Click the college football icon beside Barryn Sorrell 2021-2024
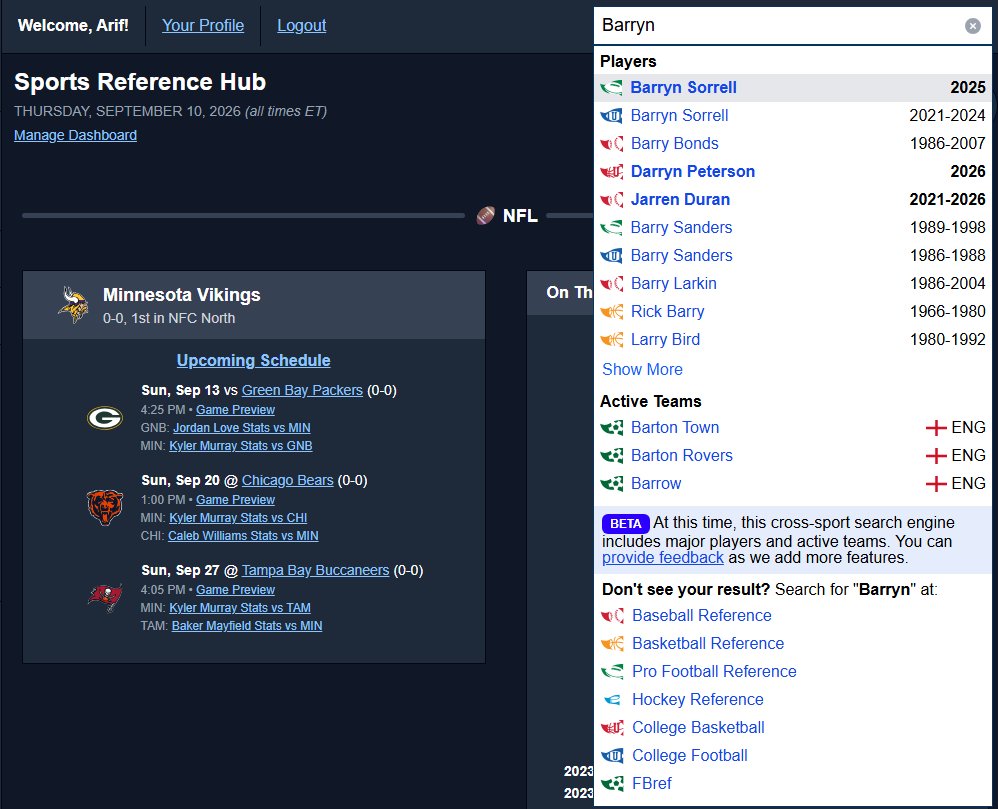The image size is (998, 809). (x=612, y=116)
